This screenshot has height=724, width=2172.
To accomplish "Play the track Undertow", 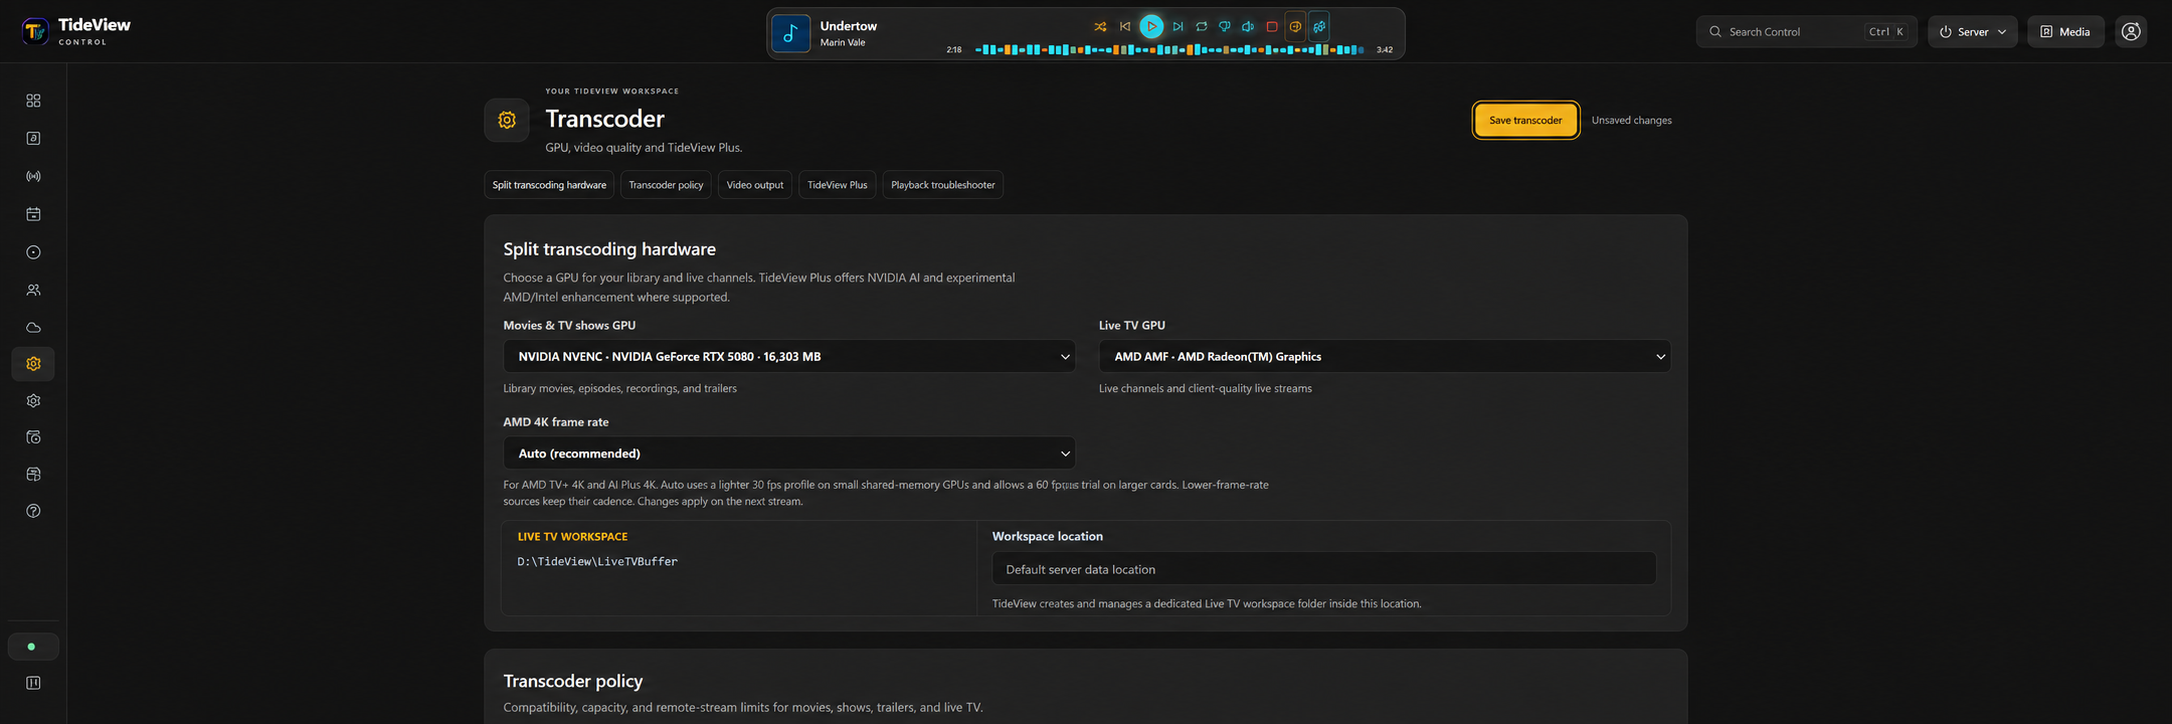I will [1151, 27].
